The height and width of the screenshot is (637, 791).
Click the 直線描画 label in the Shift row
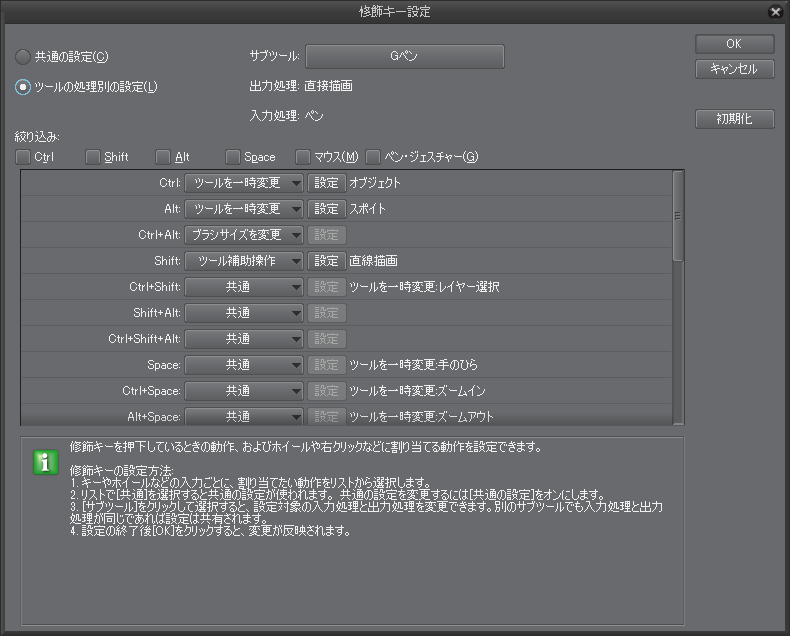tap(373, 261)
